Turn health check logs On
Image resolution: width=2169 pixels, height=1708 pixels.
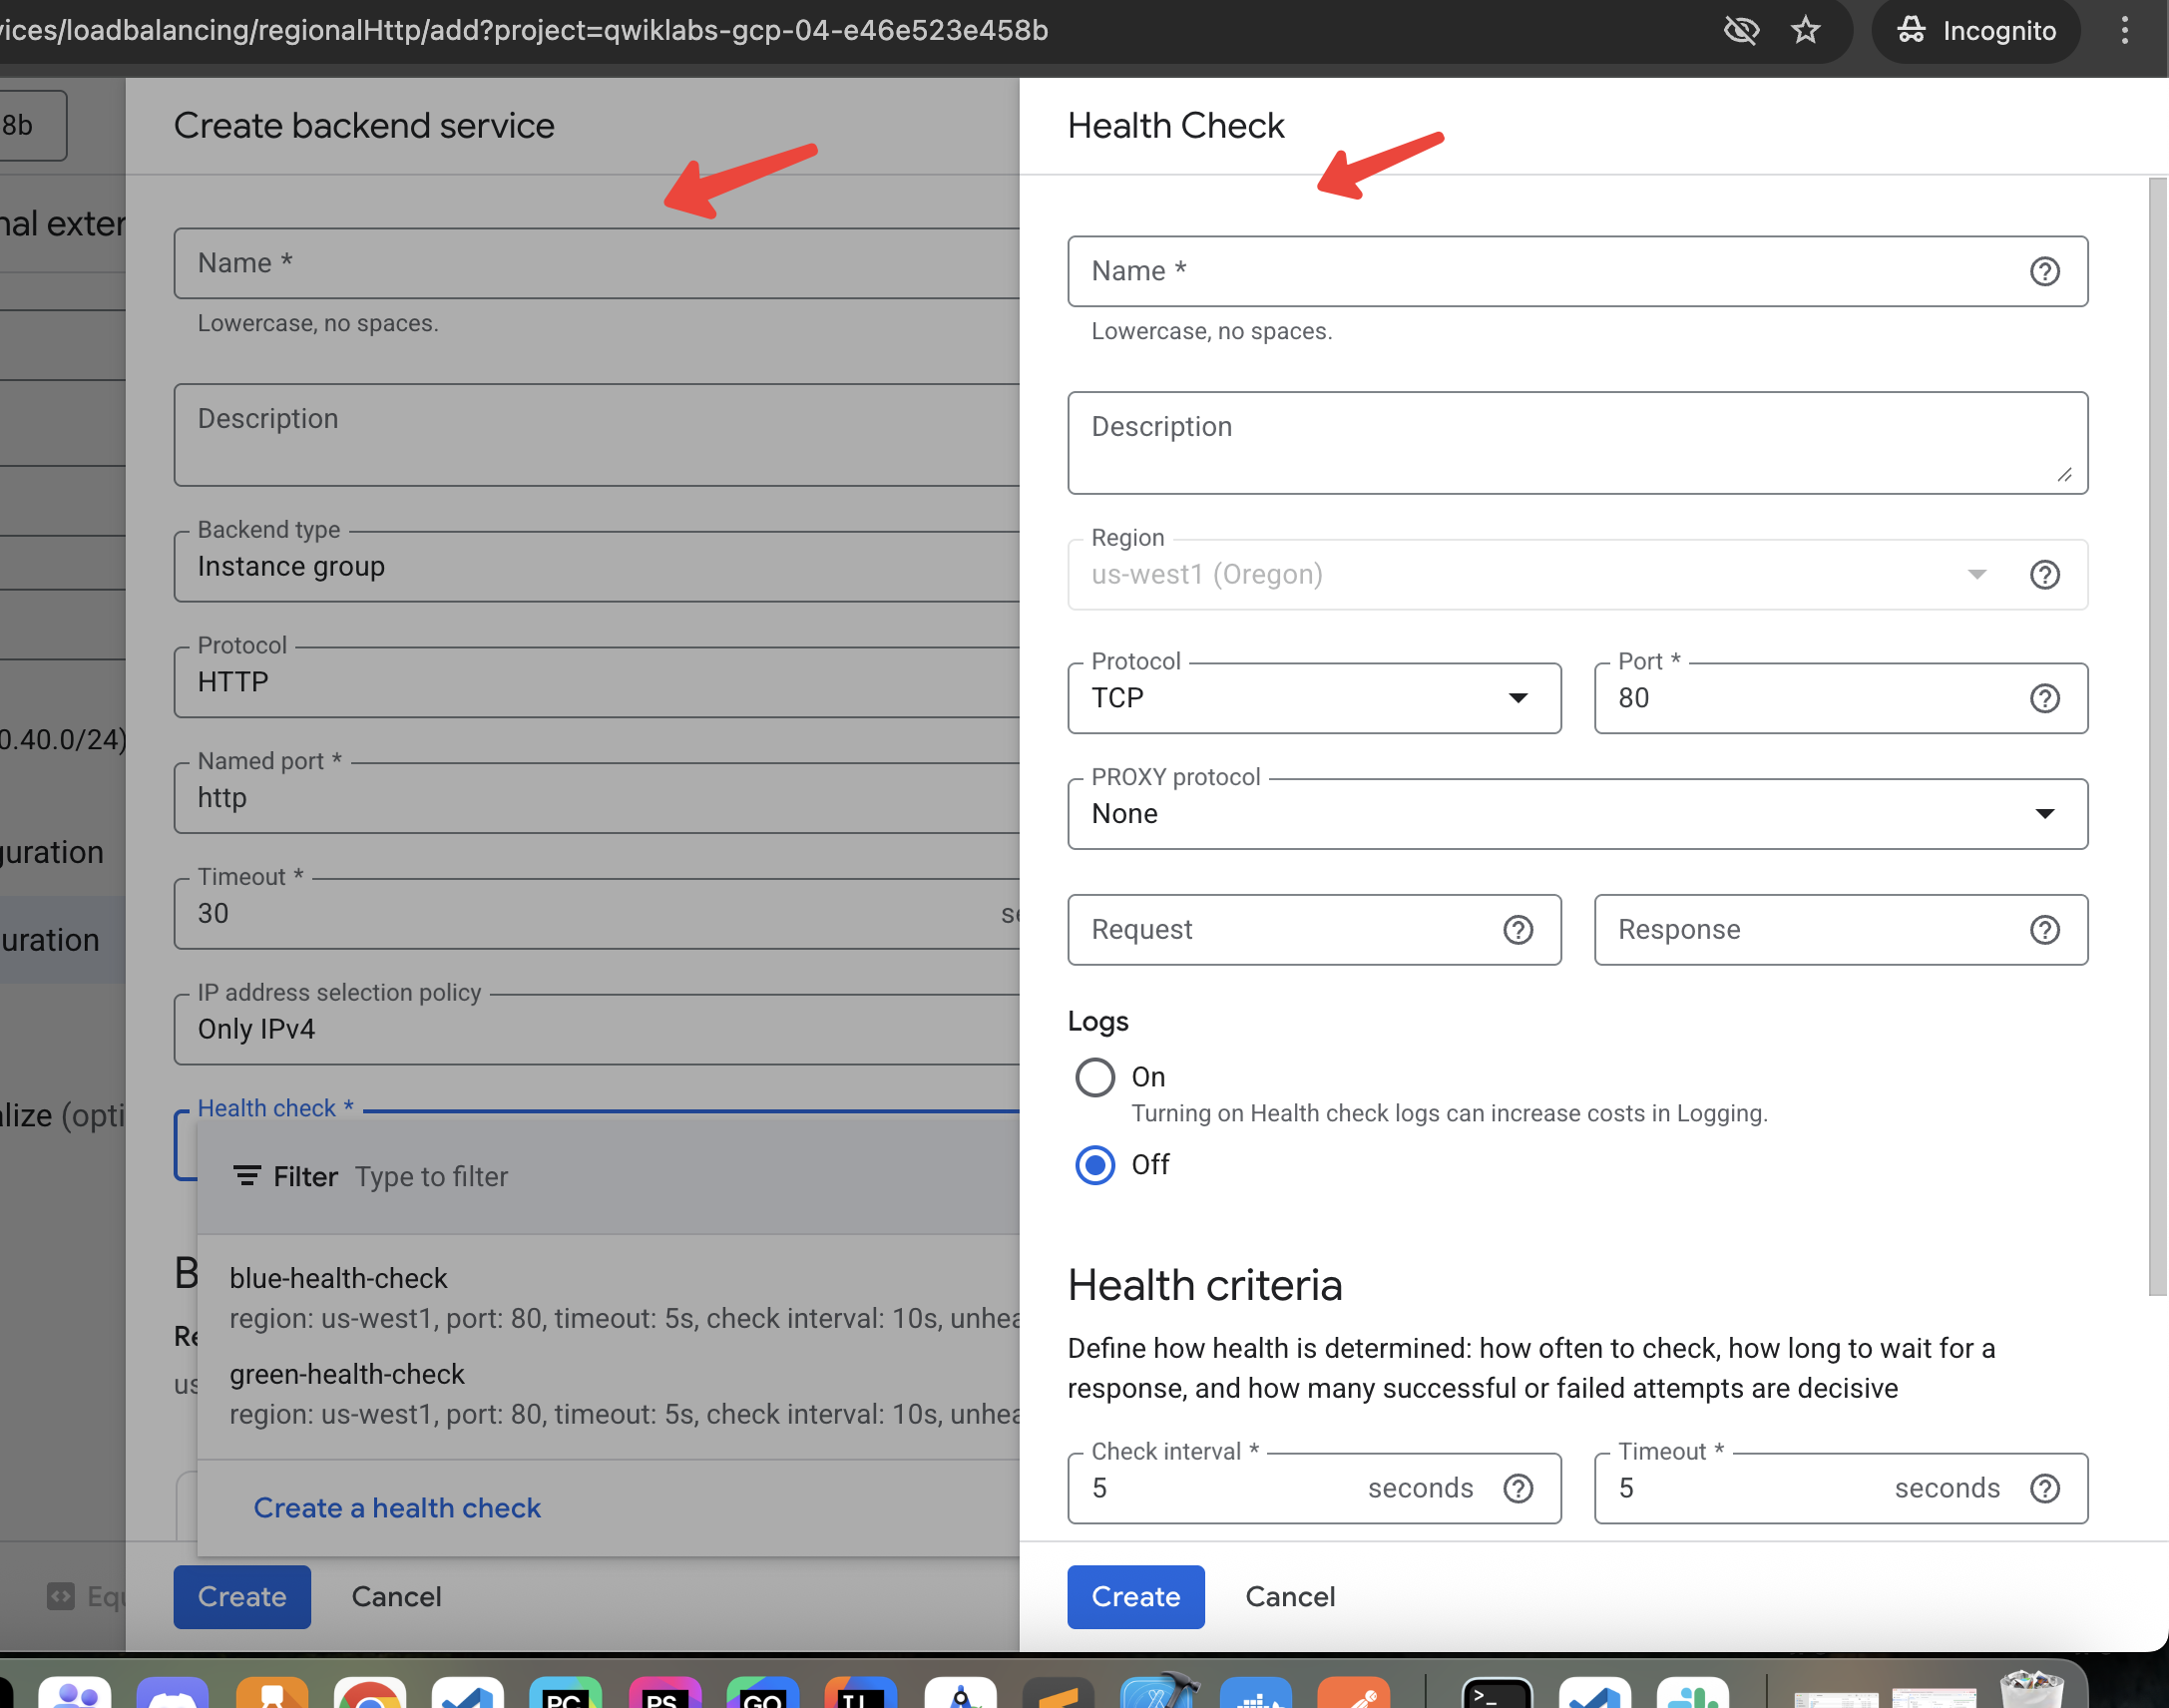pyautogui.click(x=1095, y=1077)
